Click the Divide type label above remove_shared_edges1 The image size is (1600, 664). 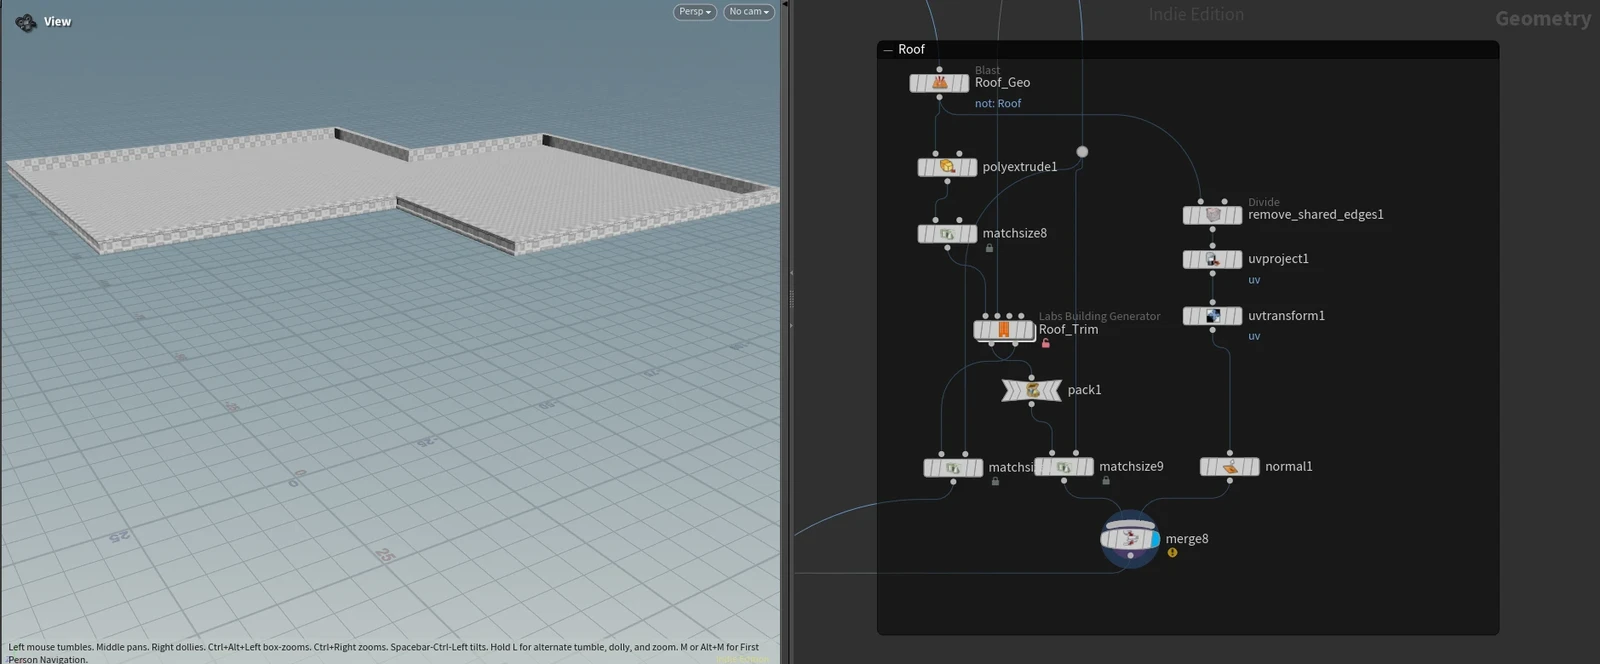pos(1263,202)
